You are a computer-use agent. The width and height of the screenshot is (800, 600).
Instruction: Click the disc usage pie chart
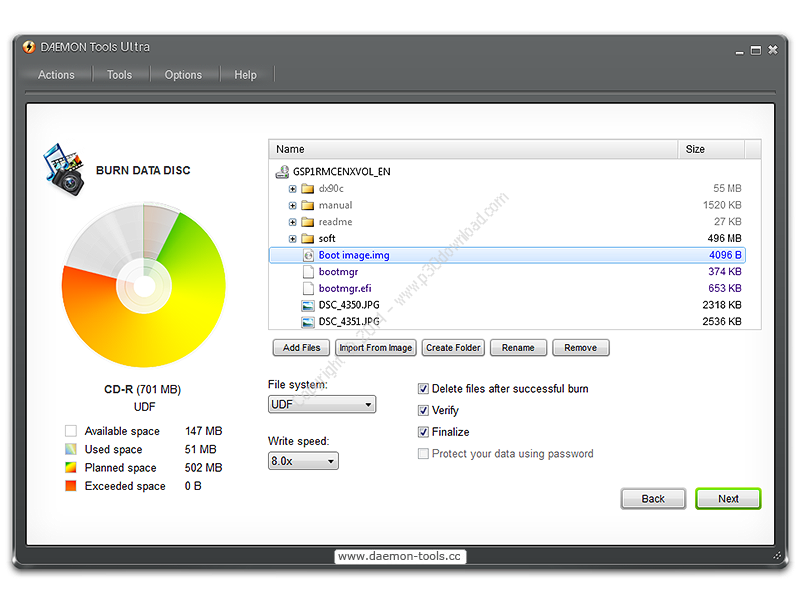coord(144,286)
